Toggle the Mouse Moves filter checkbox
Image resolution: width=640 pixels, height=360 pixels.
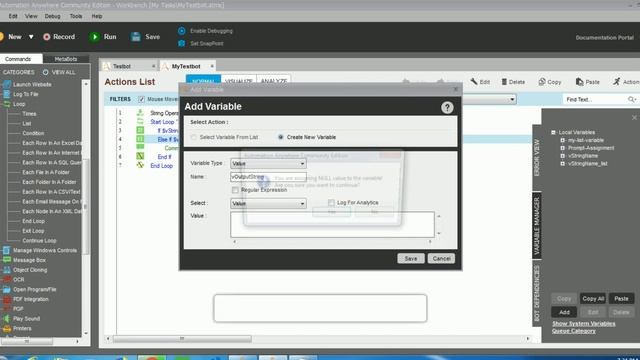click(x=141, y=99)
